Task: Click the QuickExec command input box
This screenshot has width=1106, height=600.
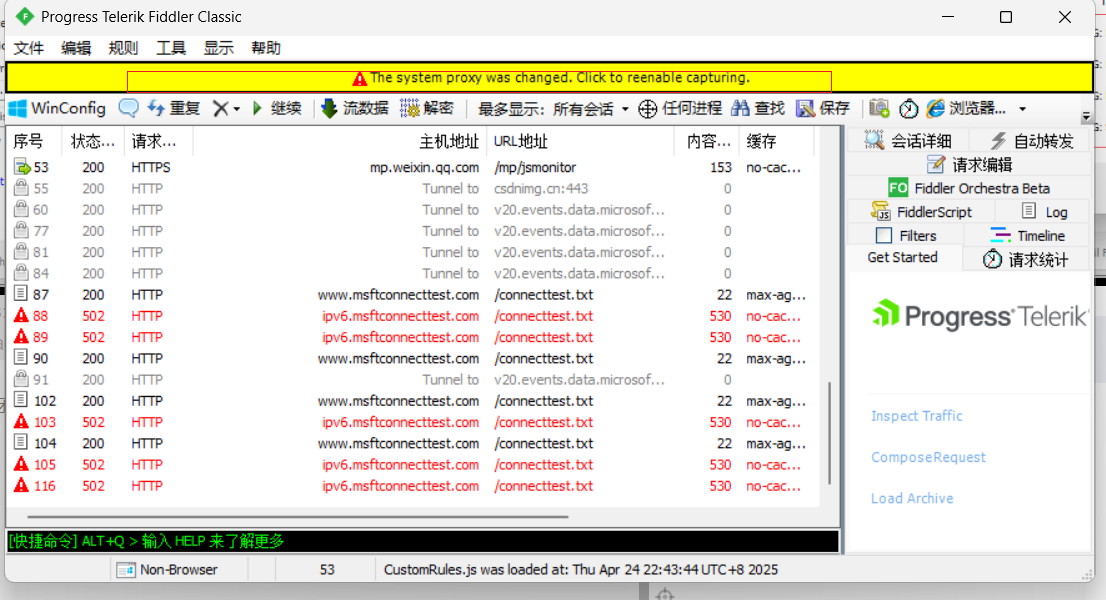Action: point(423,541)
